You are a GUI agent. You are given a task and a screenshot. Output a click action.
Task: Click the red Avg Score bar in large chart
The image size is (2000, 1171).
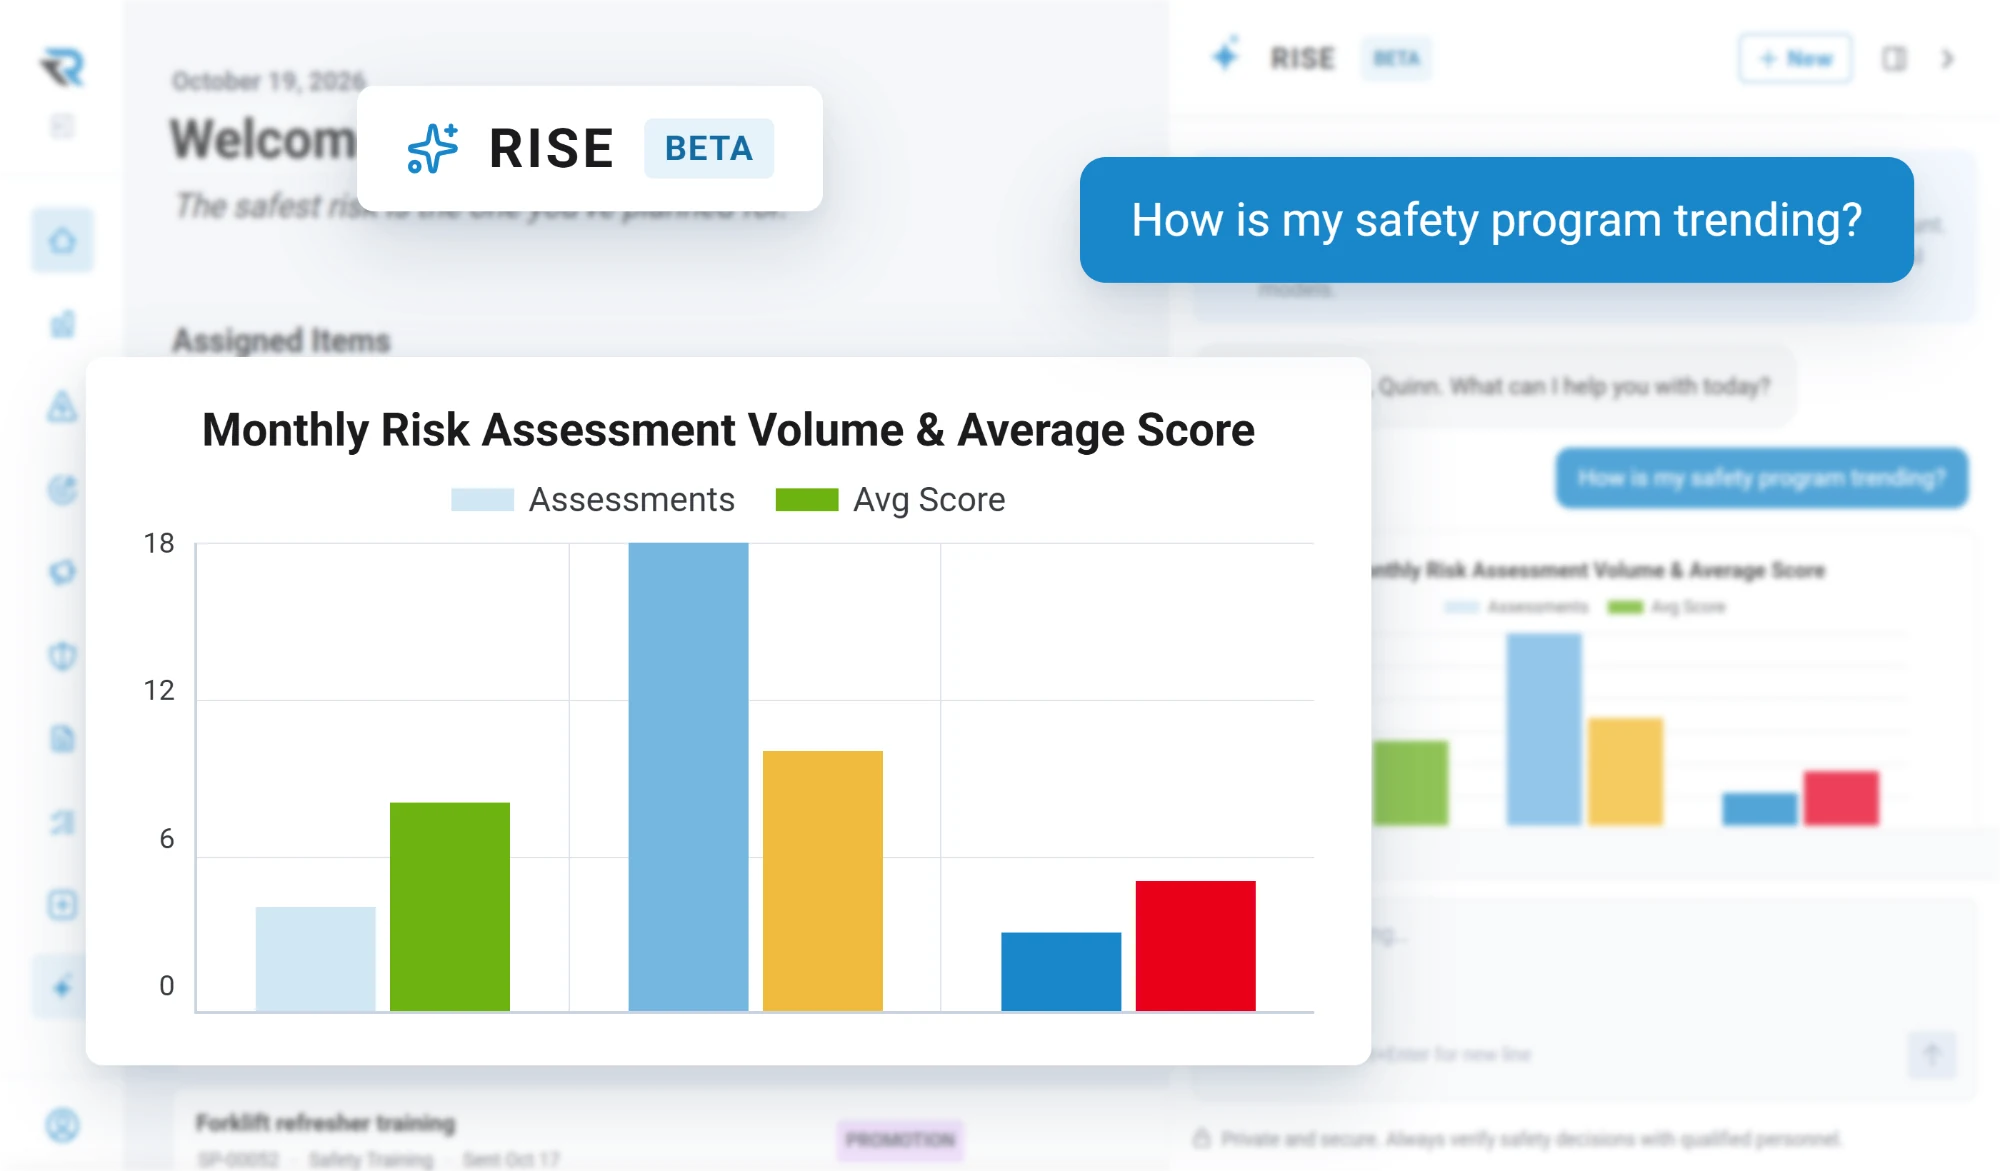point(1195,946)
